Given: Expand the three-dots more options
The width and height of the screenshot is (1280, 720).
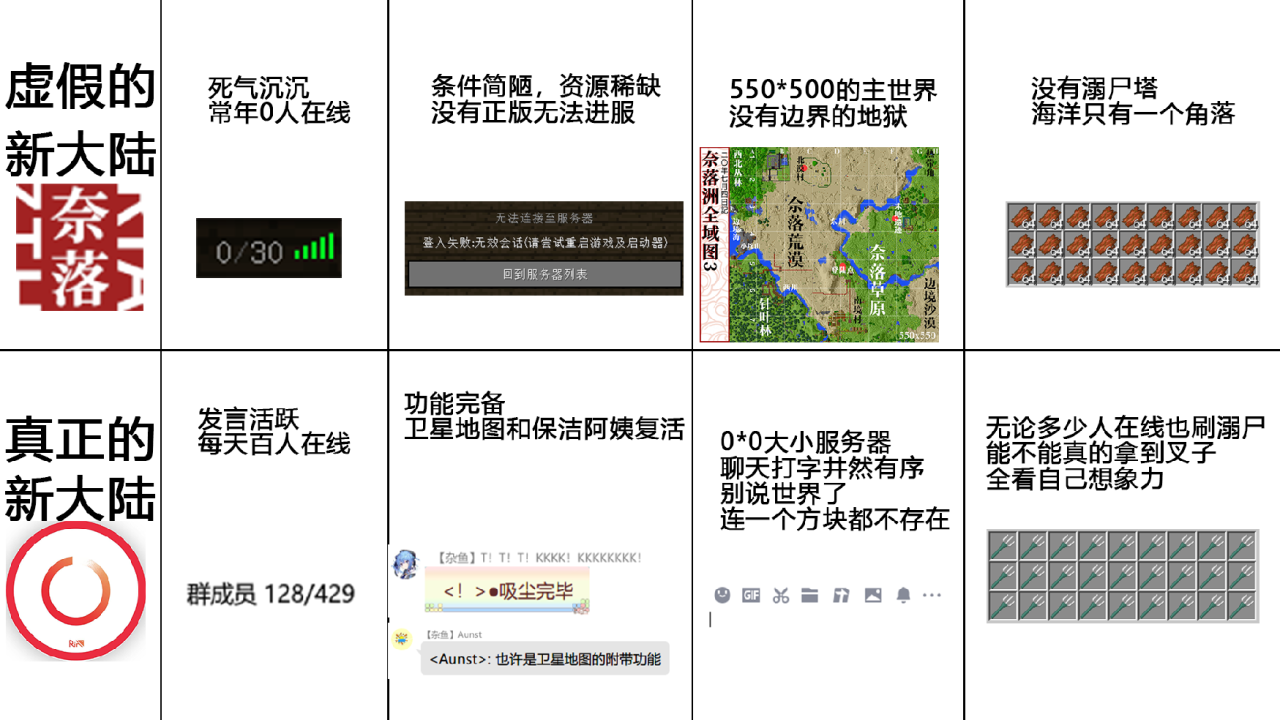Looking at the screenshot, I should 932,595.
